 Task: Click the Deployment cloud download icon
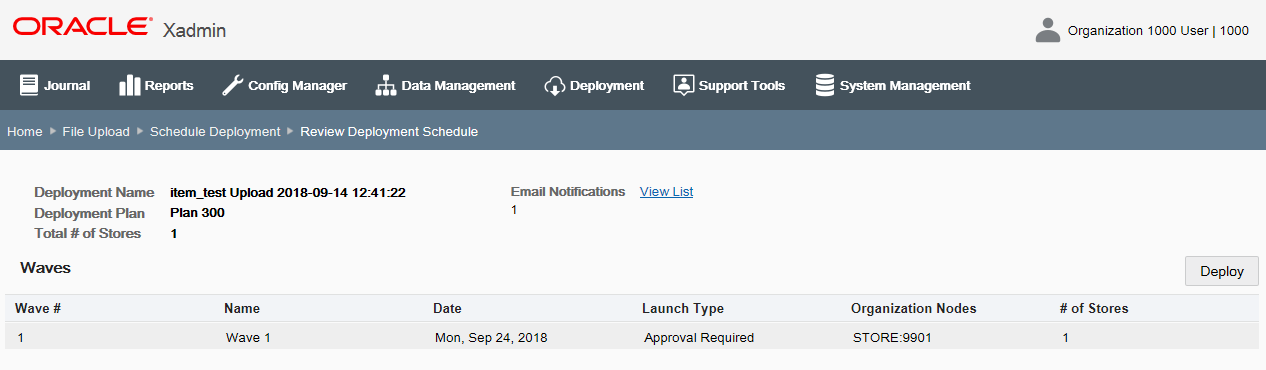[x=555, y=85]
